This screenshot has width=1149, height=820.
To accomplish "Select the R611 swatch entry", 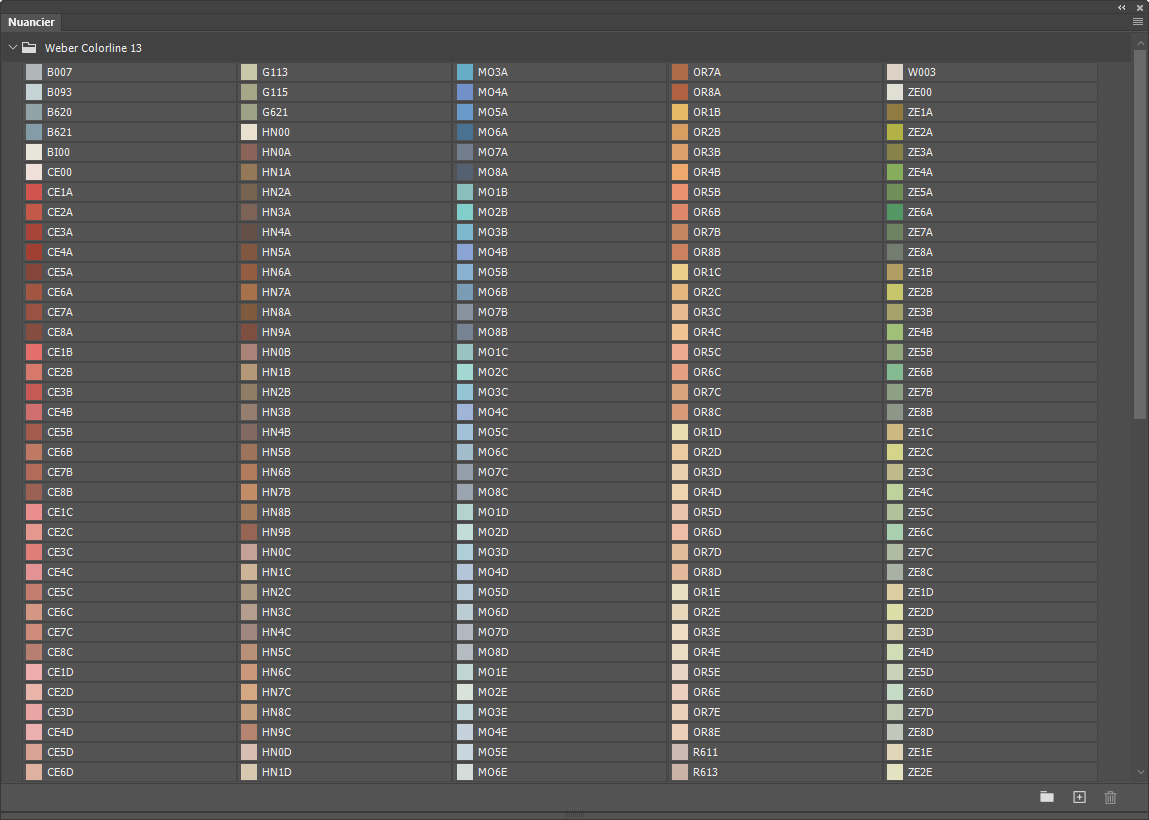I will pyautogui.click(x=775, y=752).
